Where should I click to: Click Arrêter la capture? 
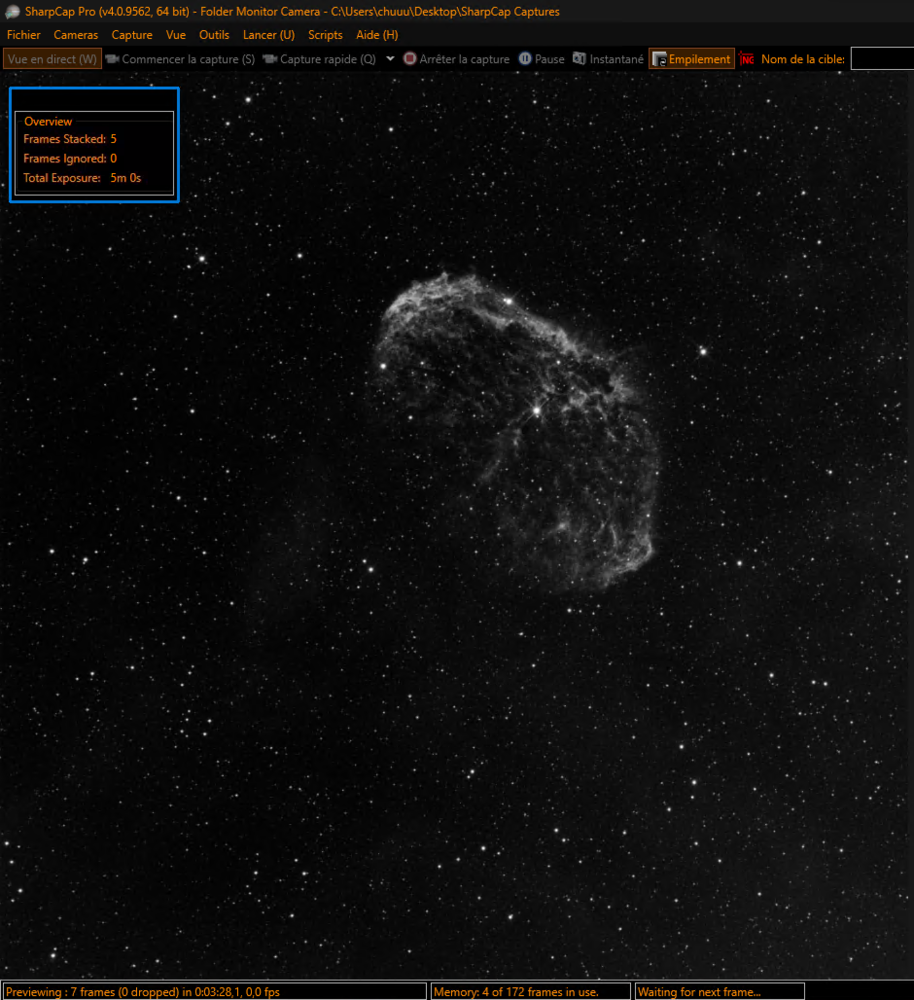[x=457, y=59]
